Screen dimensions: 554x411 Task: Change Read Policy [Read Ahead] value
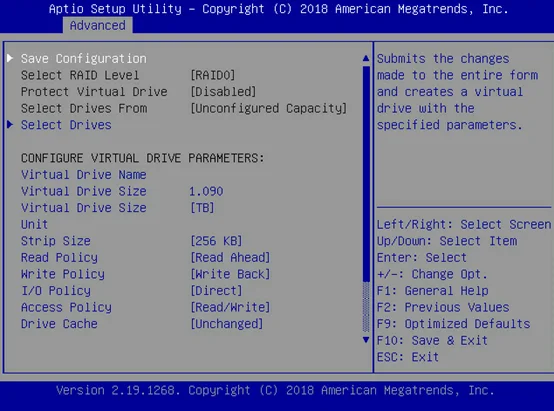[x=230, y=258]
